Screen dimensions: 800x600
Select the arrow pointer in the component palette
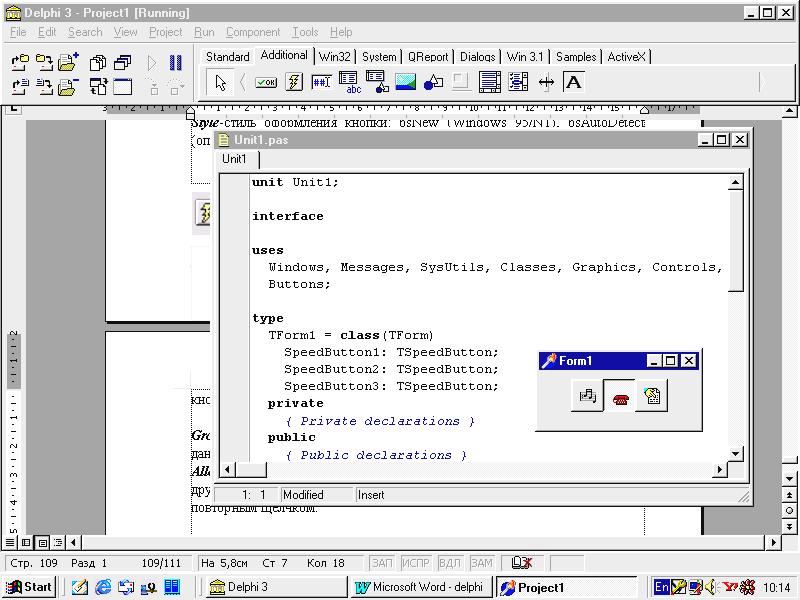pos(220,82)
